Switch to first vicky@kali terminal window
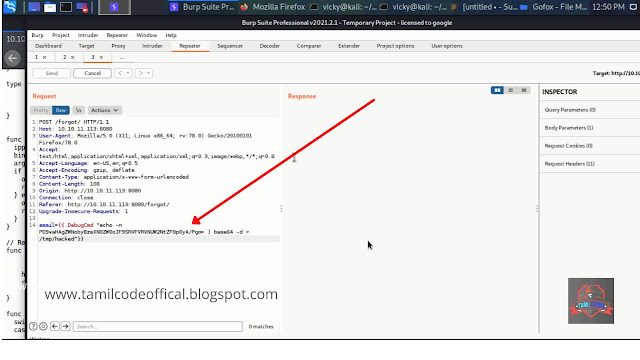Screen dimensions: 640x360 pos(343,7)
